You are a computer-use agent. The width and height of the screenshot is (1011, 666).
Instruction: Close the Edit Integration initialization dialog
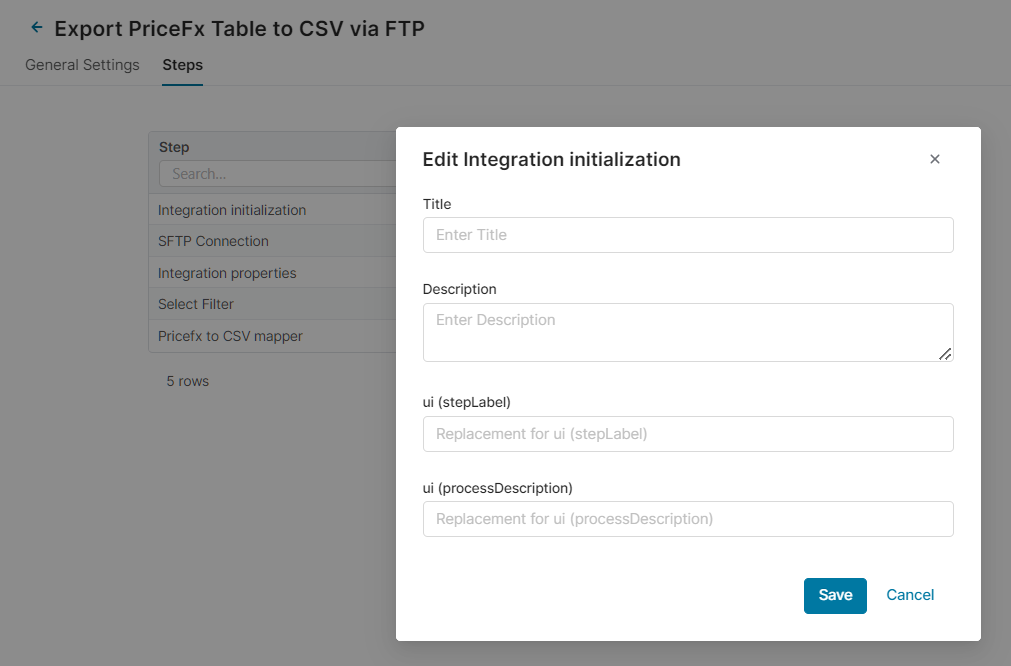point(935,159)
